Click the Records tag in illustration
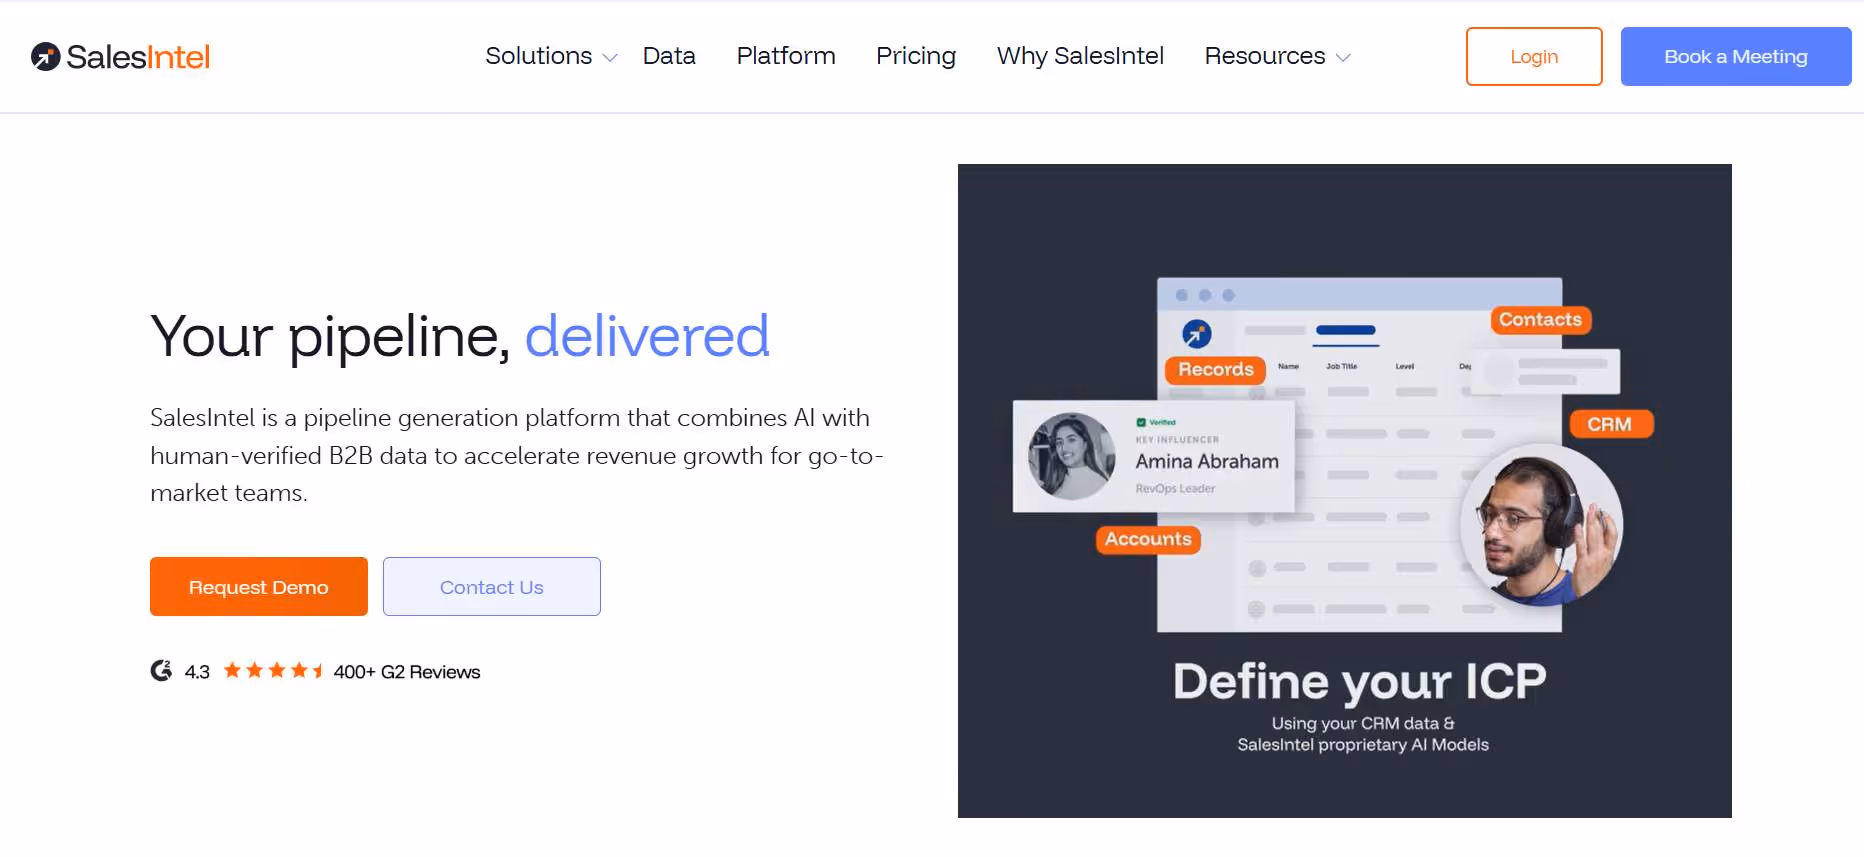The width and height of the screenshot is (1864, 857). click(x=1215, y=370)
